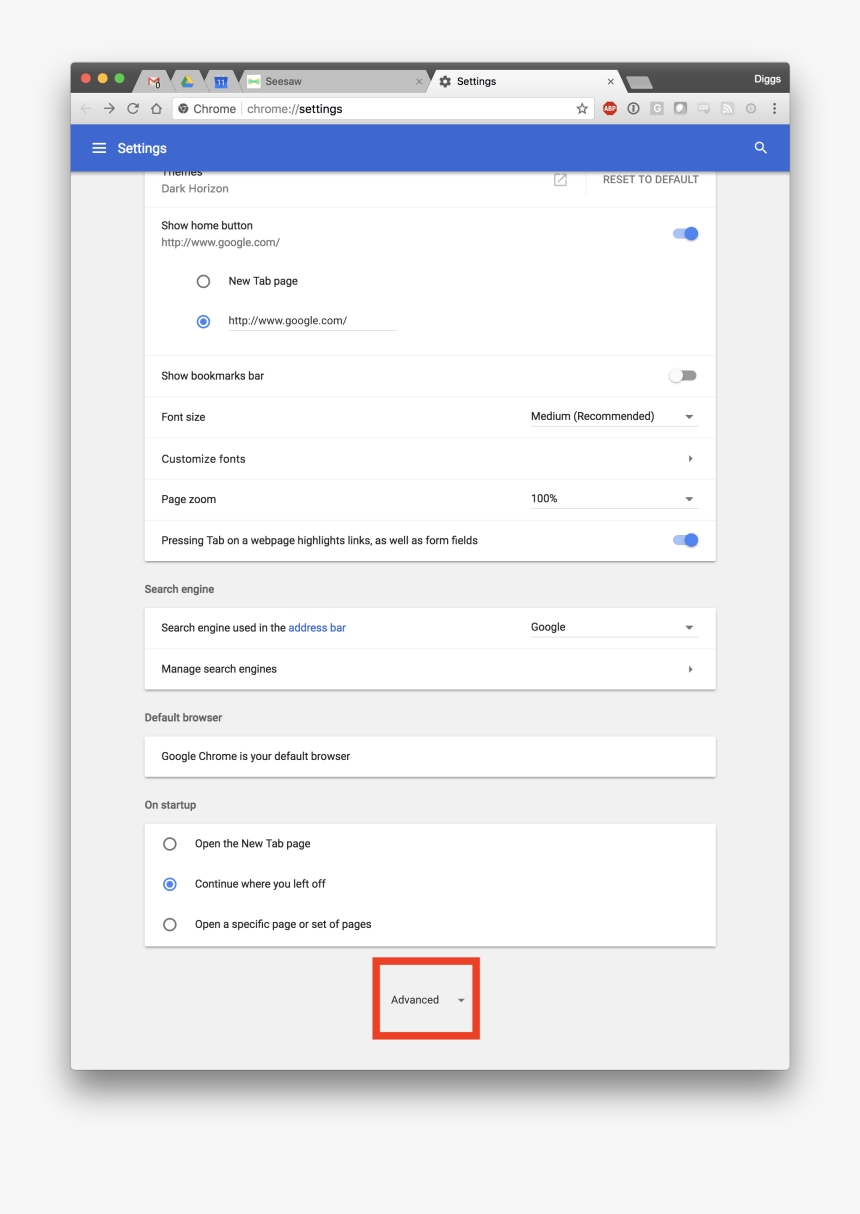
Task: Go back with the back arrow
Action: [86, 109]
